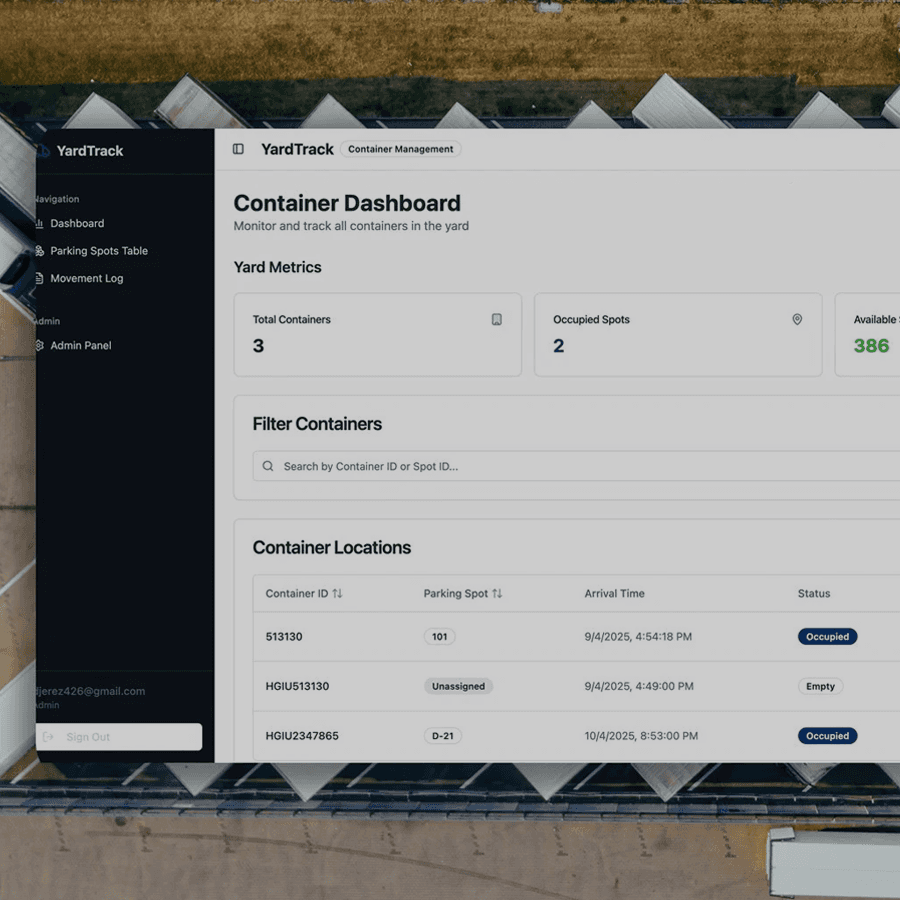The width and height of the screenshot is (900, 900).
Task: Click the Admin Panel gear icon
Action: [x=40, y=346]
